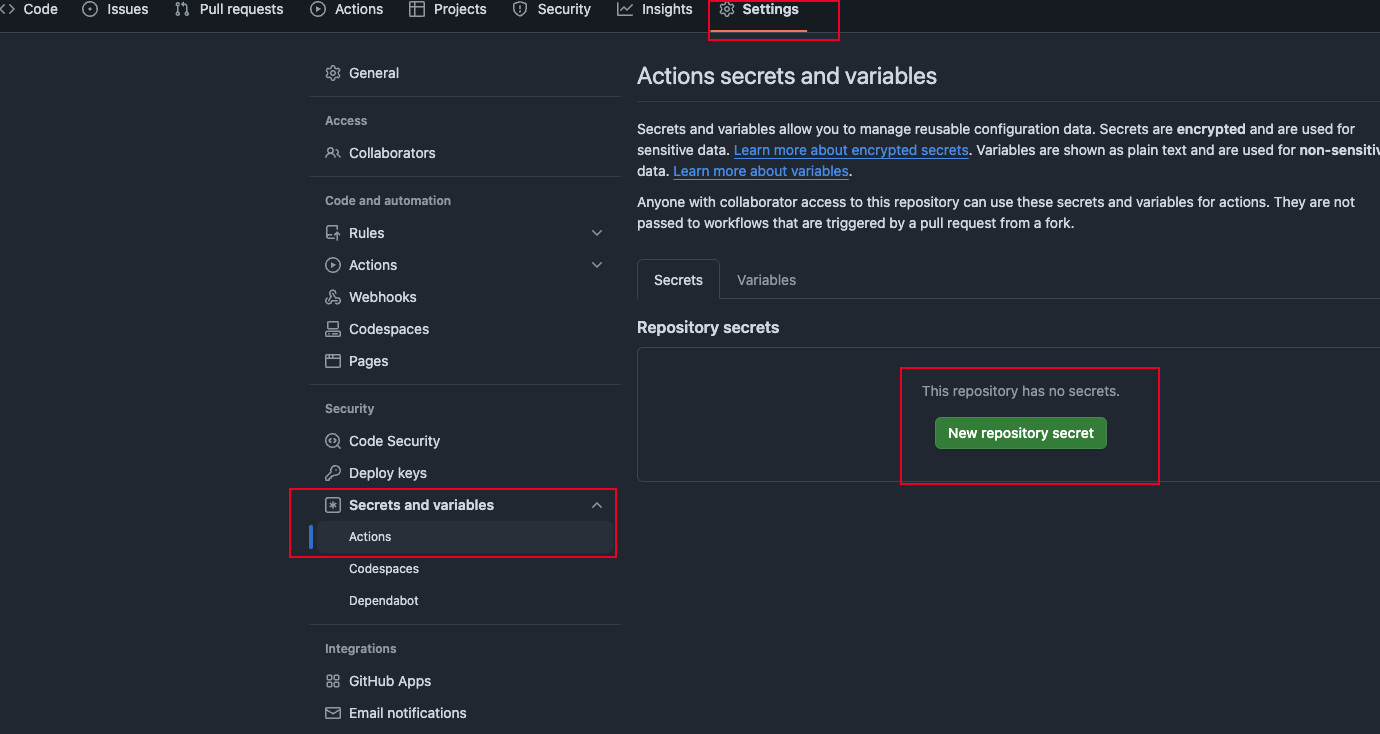Click 'Actions secrets and variables' heading
The width and height of the screenshot is (1380, 734).
coord(787,76)
